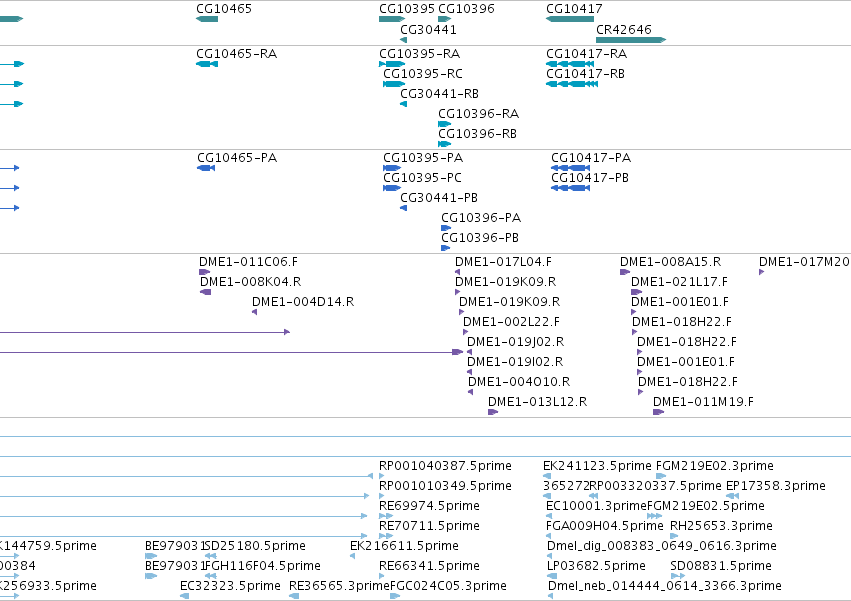Click EST label EP17358.3prime
Screen dimensions: 851x601
[776, 486]
